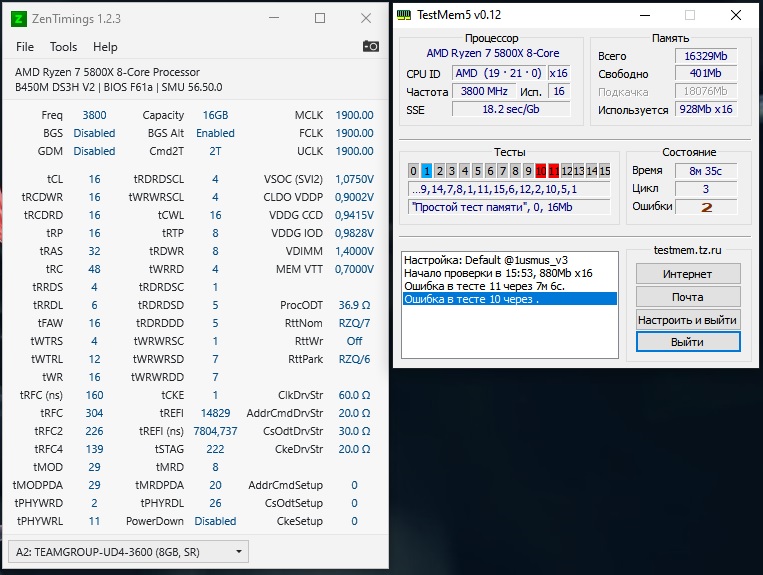The image size is (763, 575).
Task: Click the Cmd2T value 2T
Action: (x=215, y=151)
